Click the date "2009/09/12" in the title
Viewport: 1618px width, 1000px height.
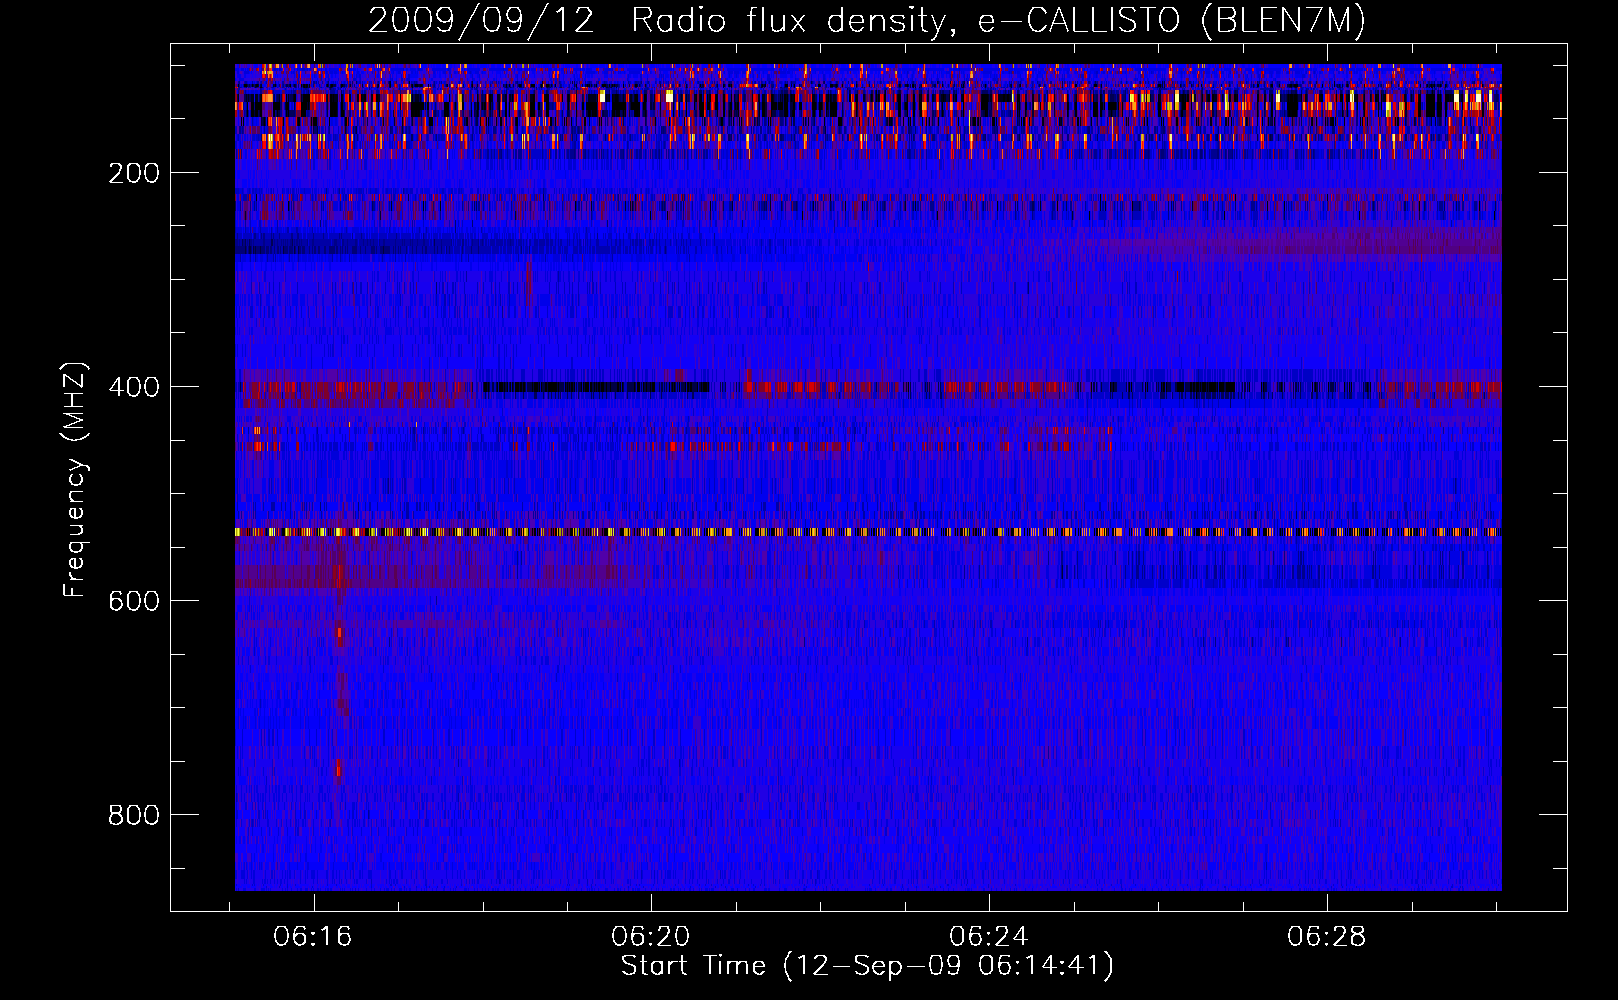pos(481,21)
